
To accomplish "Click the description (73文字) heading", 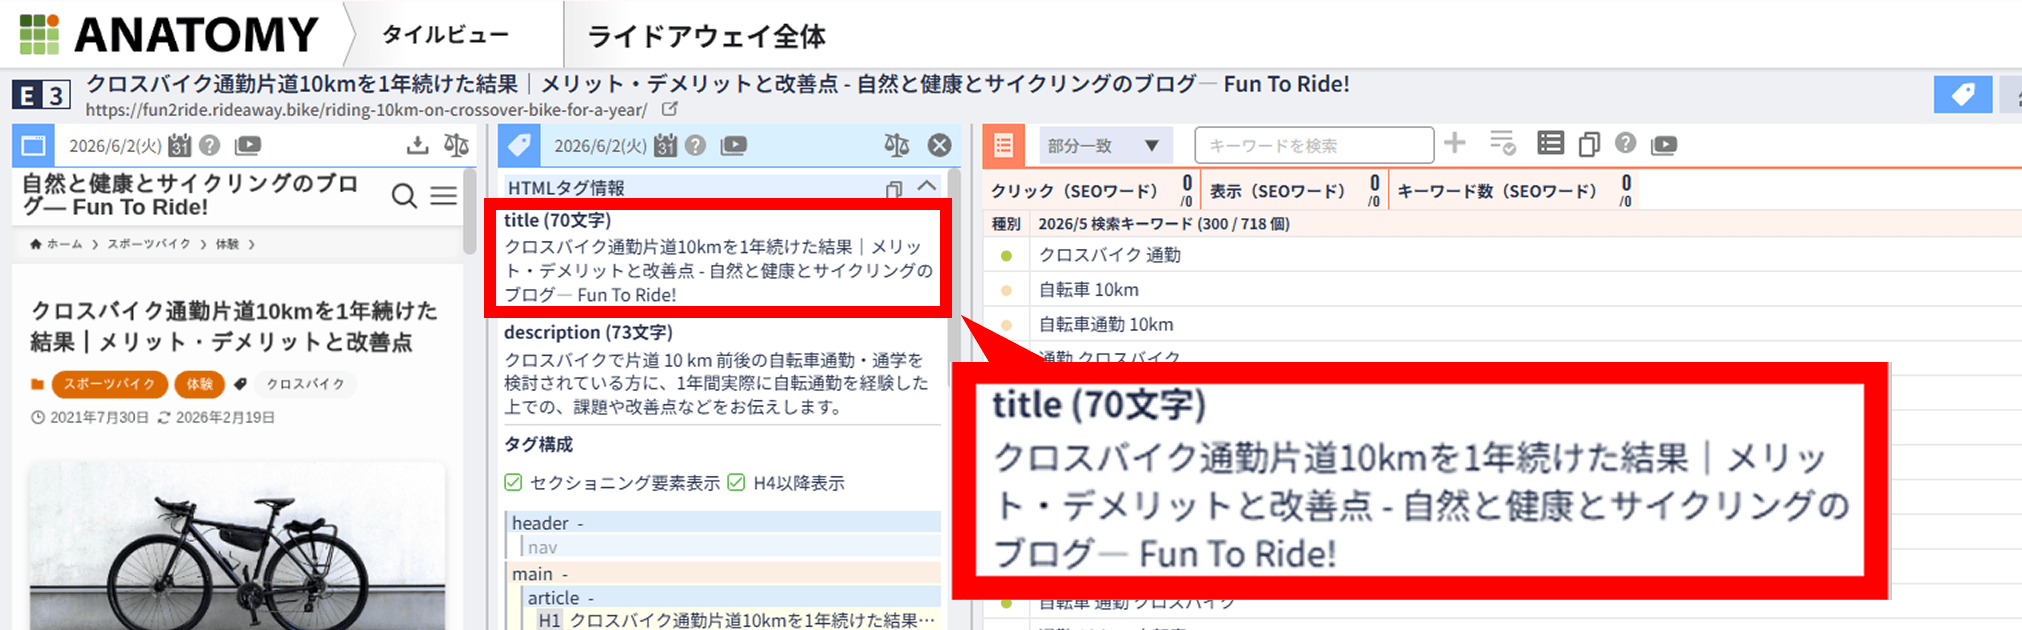I will click(588, 332).
